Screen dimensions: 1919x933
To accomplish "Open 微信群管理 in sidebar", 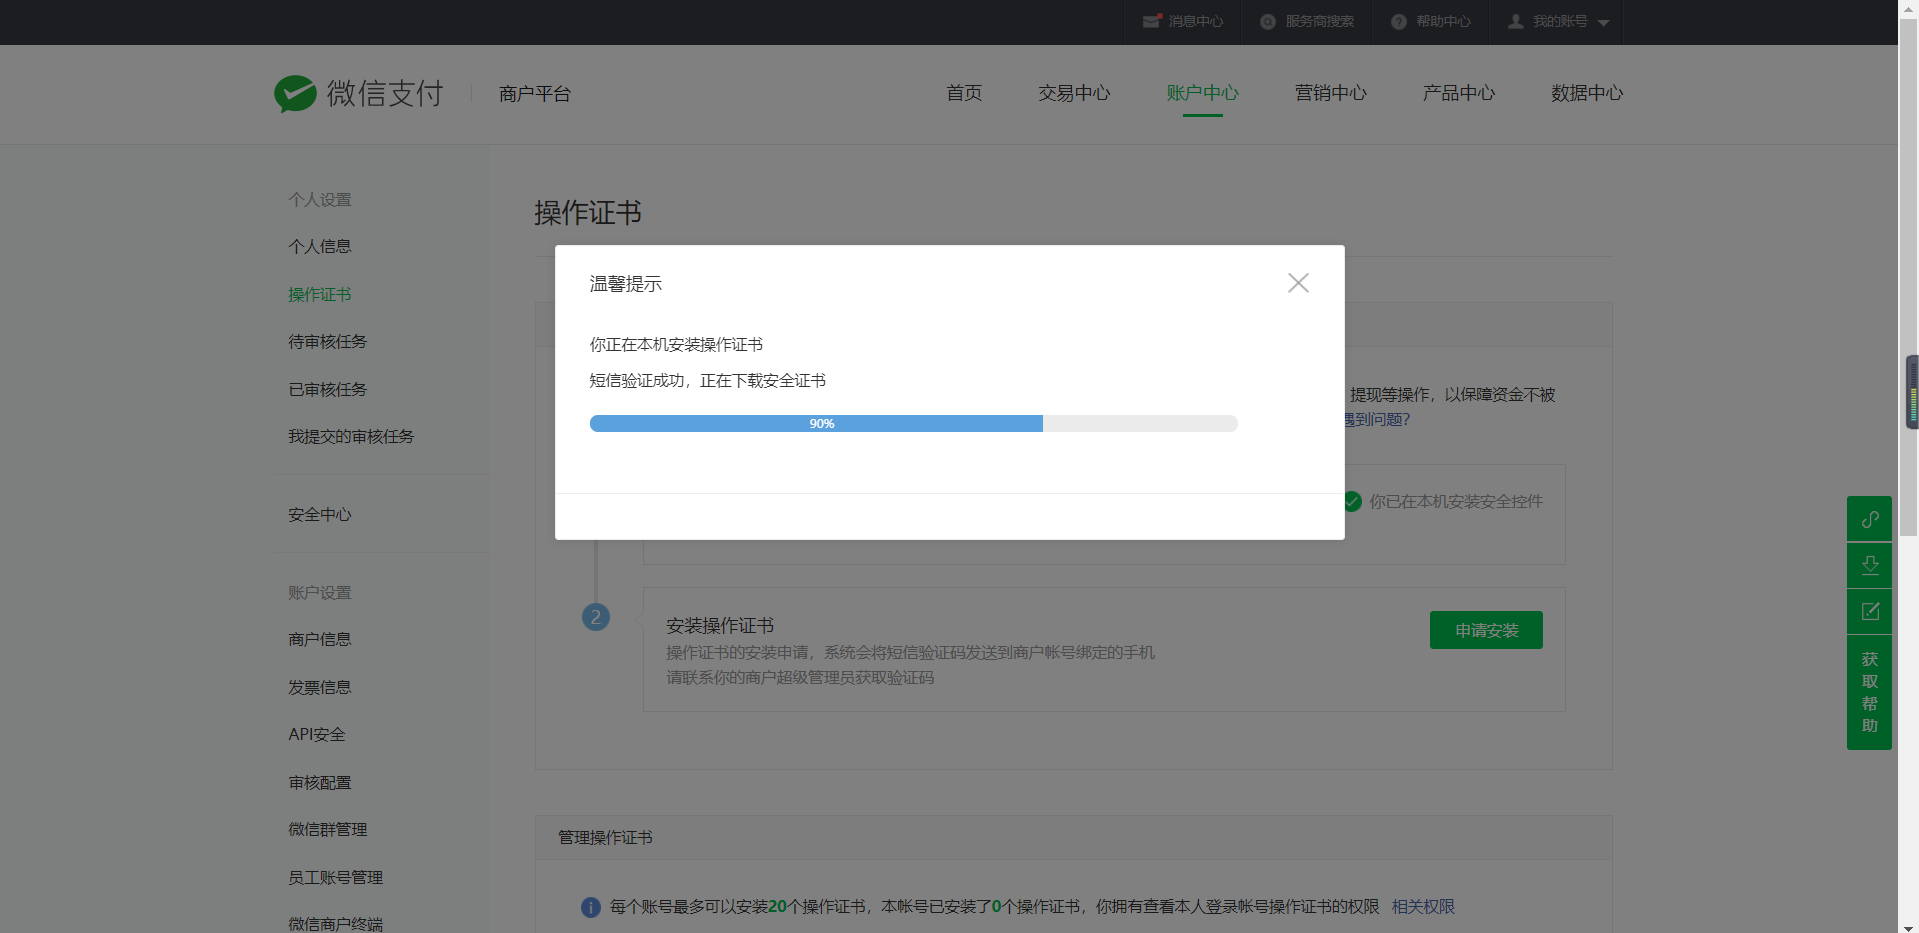I will (328, 829).
